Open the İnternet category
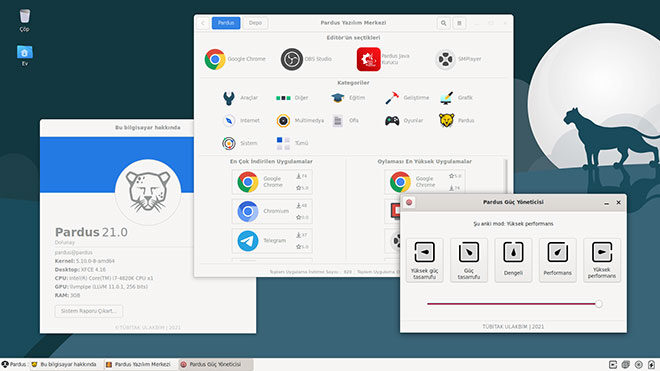660x371 pixels. coord(241,120)
